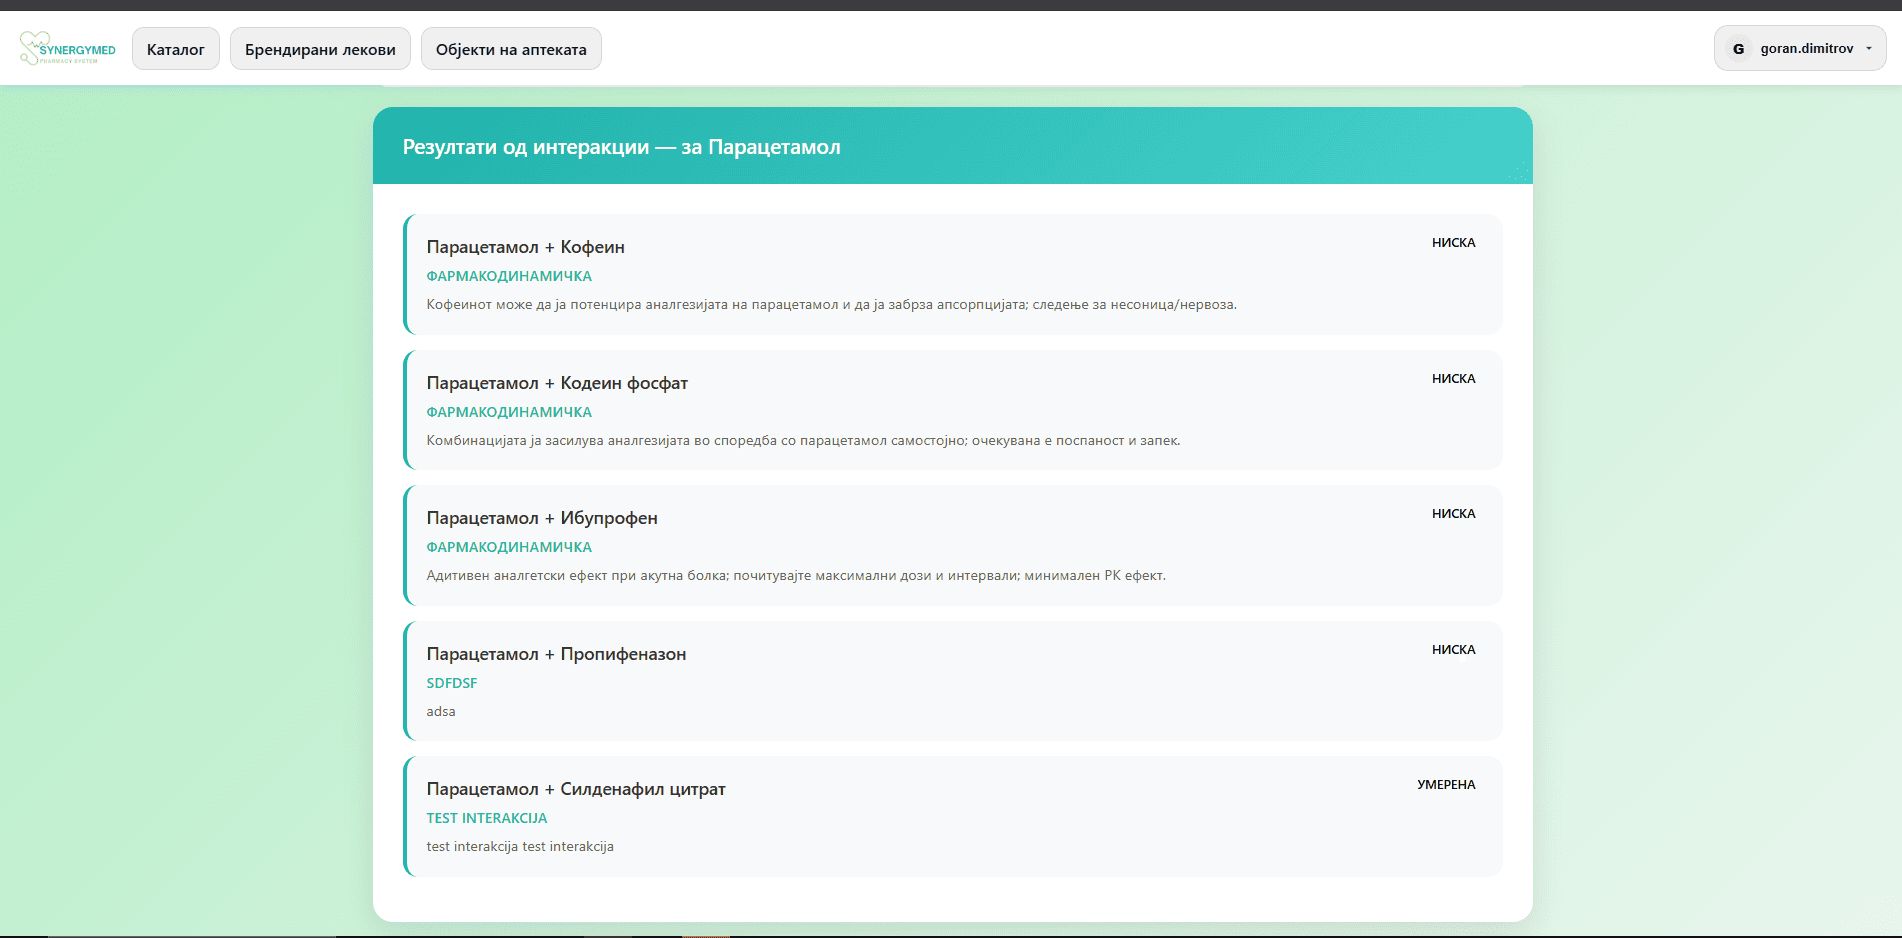The width and height of the screenshot is (1902, 938).
Task: Click the Парацетамол + Пропифеназон heading
Action: pyautogui.click(x=556, y=654)
